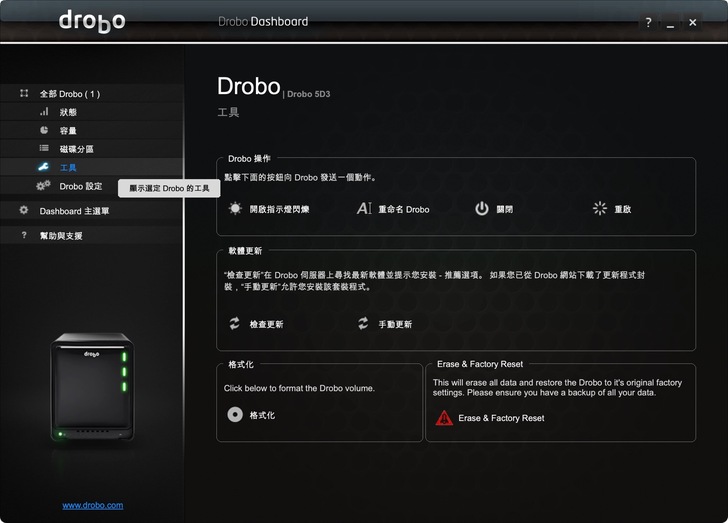Open the 容量 capacity page
Image resolution: width=728 pixels, height=523 pixels.
coord(92,131)
